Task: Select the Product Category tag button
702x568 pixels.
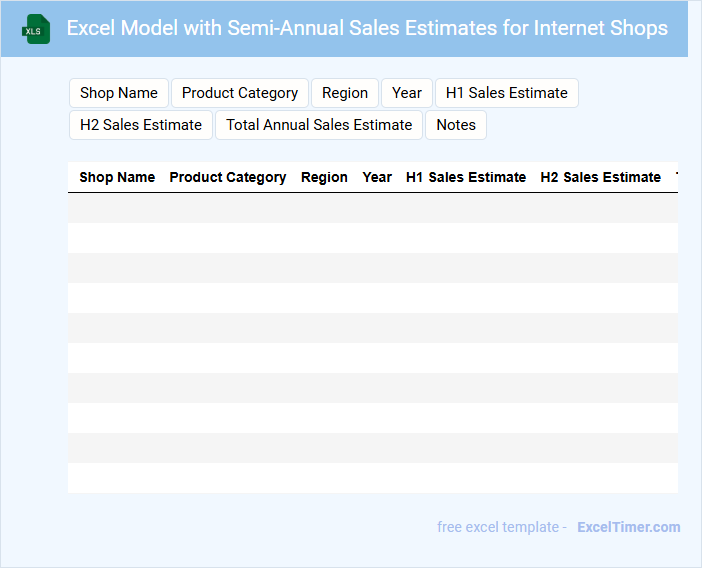Action: [240, 93]
